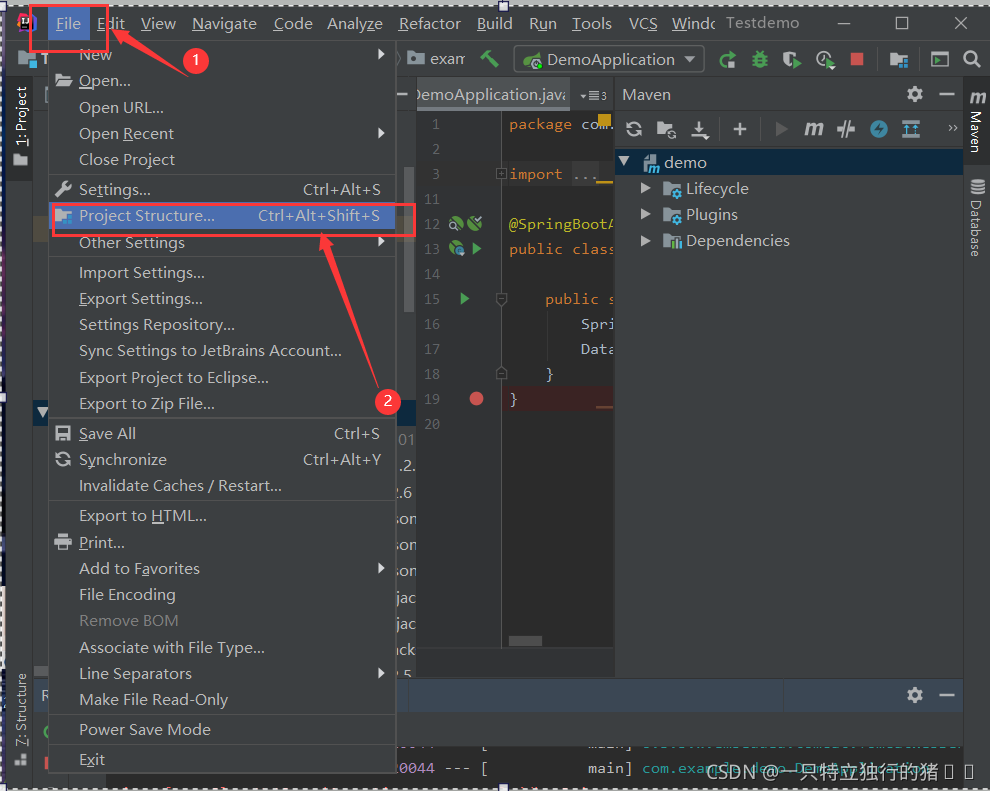Toggle Skip Tests mode Maven icon
Screen dimensions: 990x791
pos(845,129)
